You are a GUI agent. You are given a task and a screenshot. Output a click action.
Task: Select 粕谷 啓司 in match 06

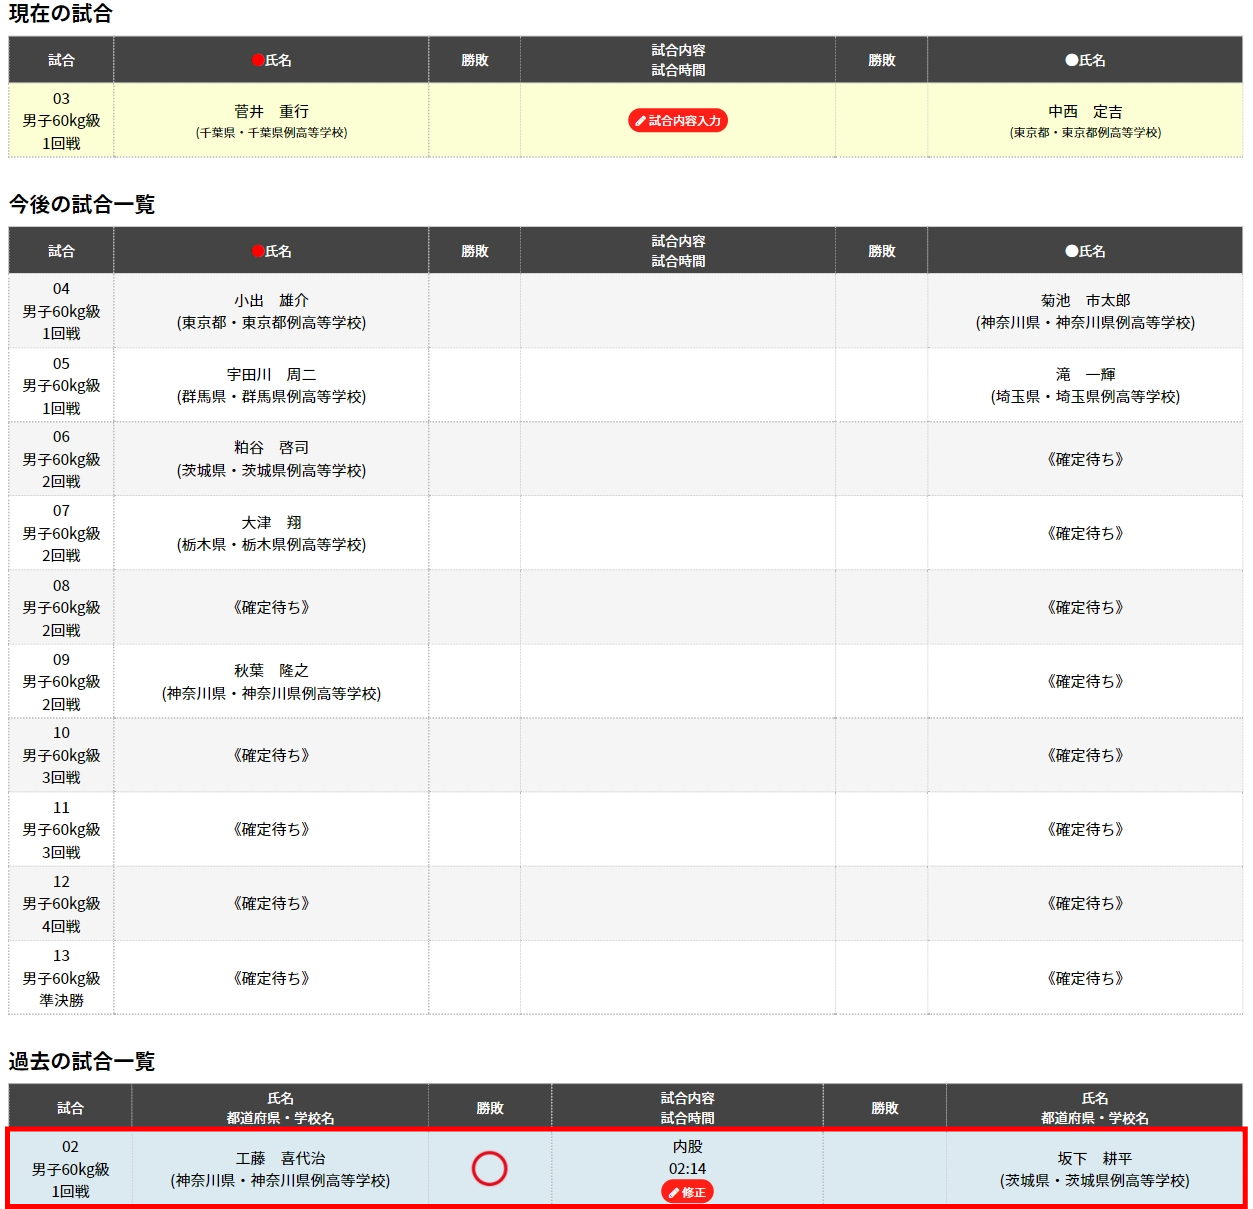coord(271,448)
